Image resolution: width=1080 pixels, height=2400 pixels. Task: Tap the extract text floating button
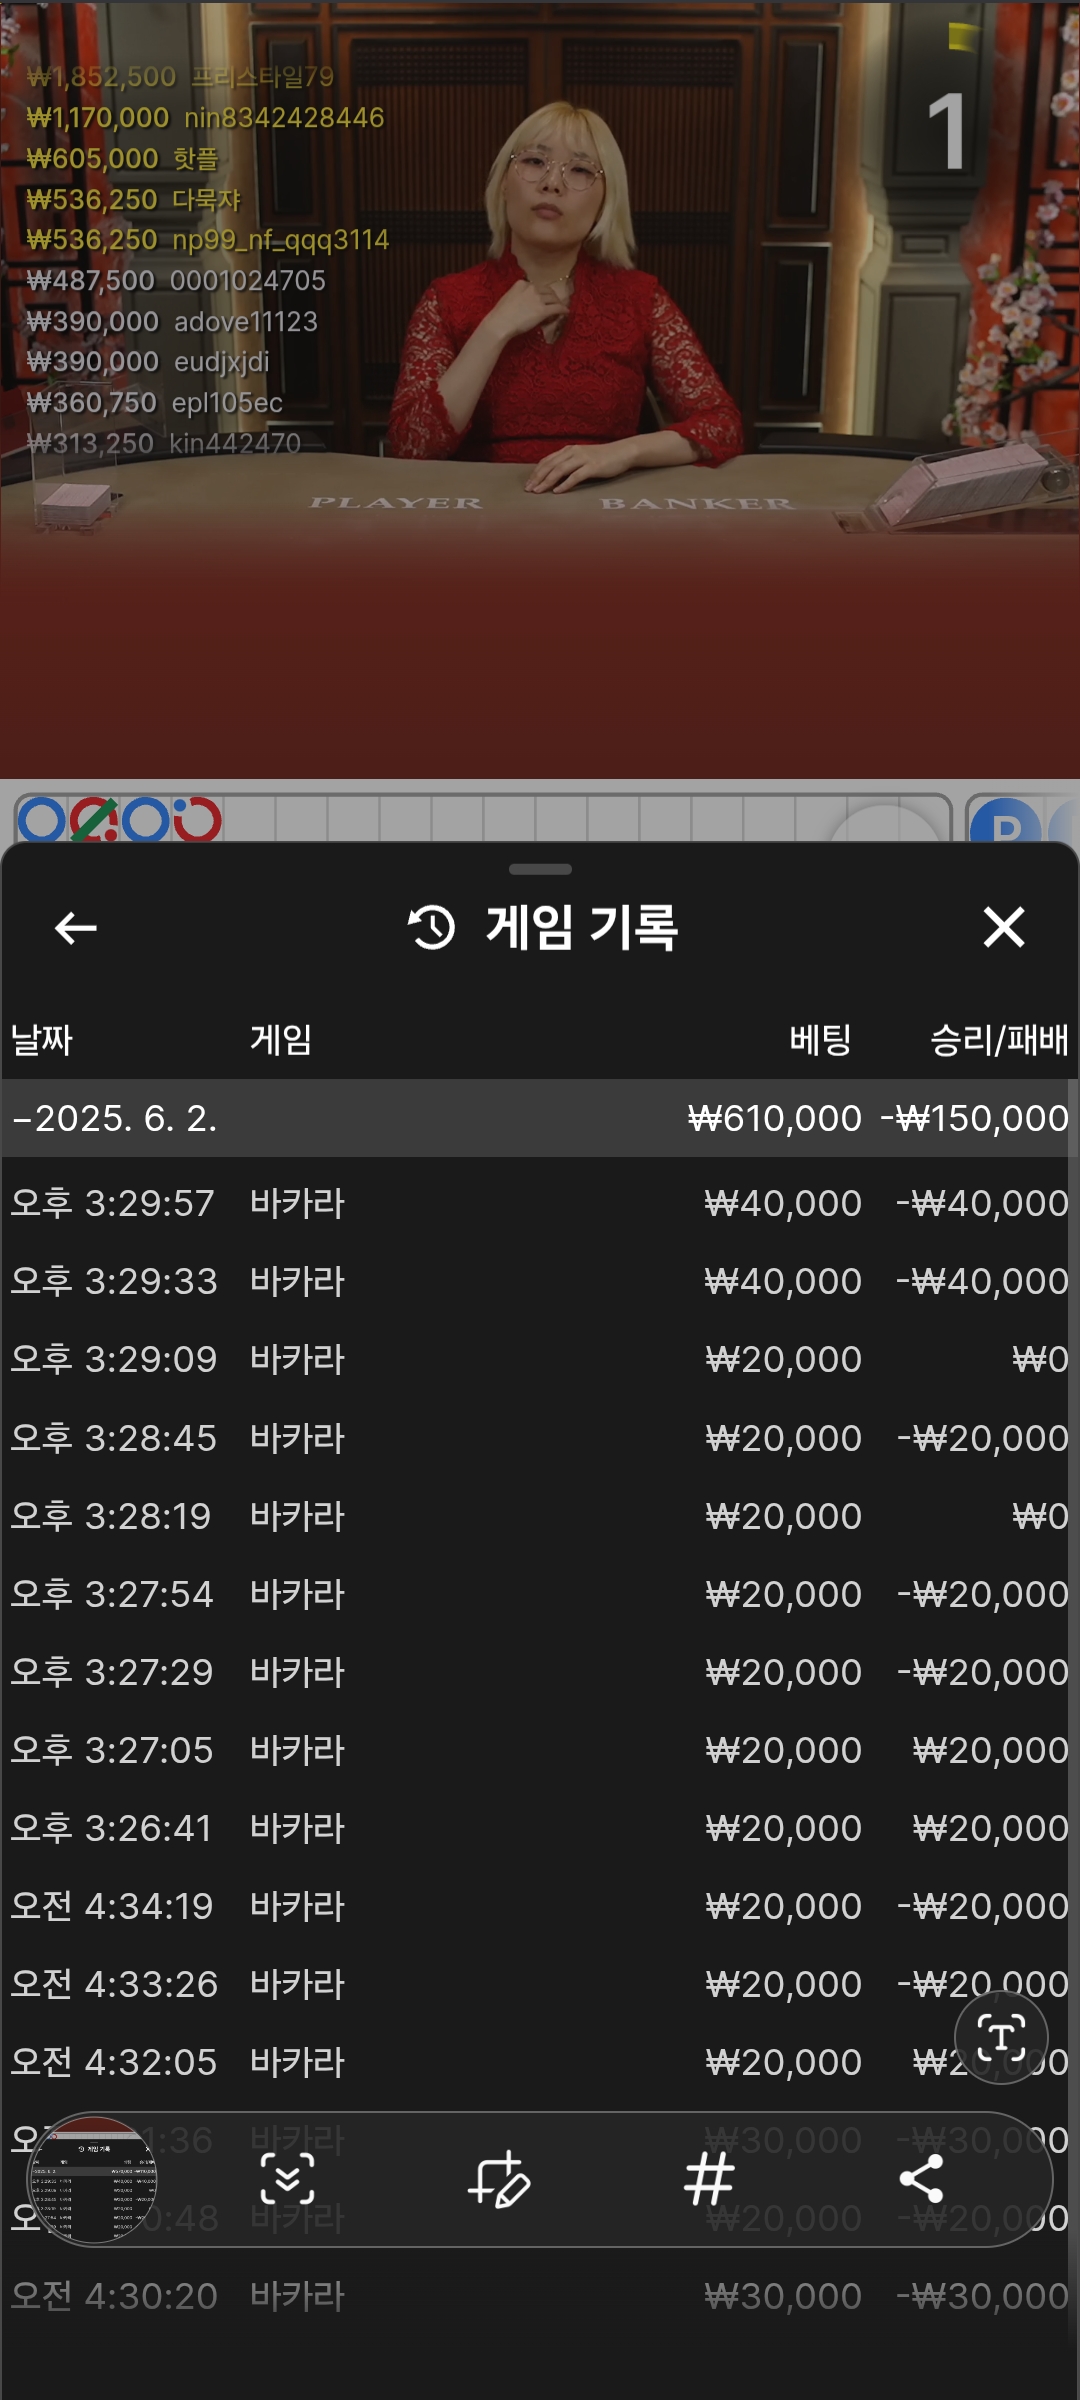1001,2036
